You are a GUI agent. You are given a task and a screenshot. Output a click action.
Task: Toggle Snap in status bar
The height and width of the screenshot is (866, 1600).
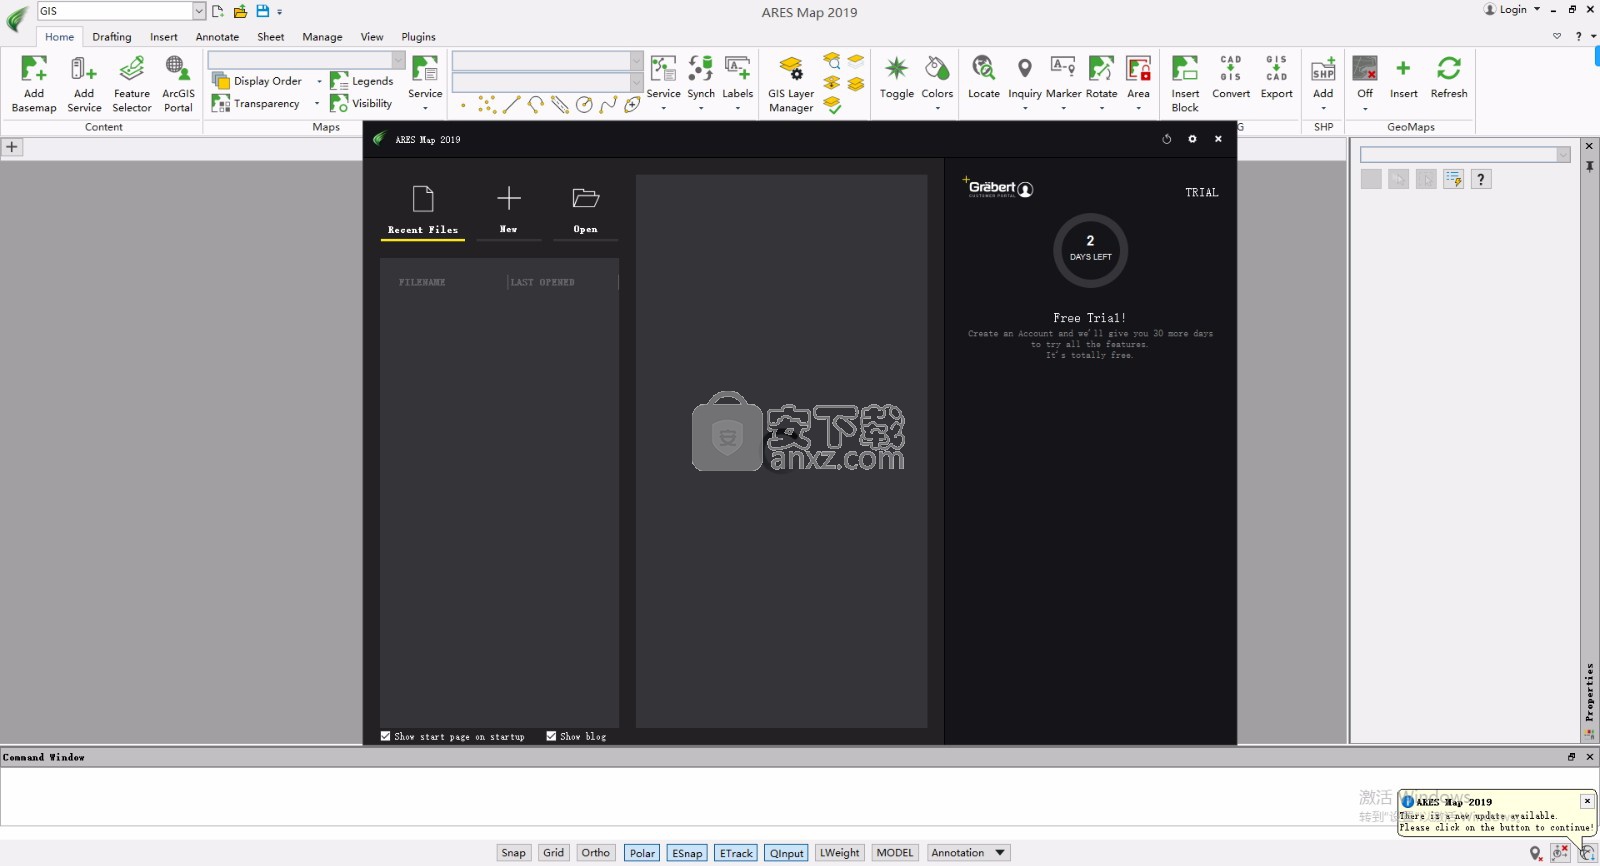[513, 853]
